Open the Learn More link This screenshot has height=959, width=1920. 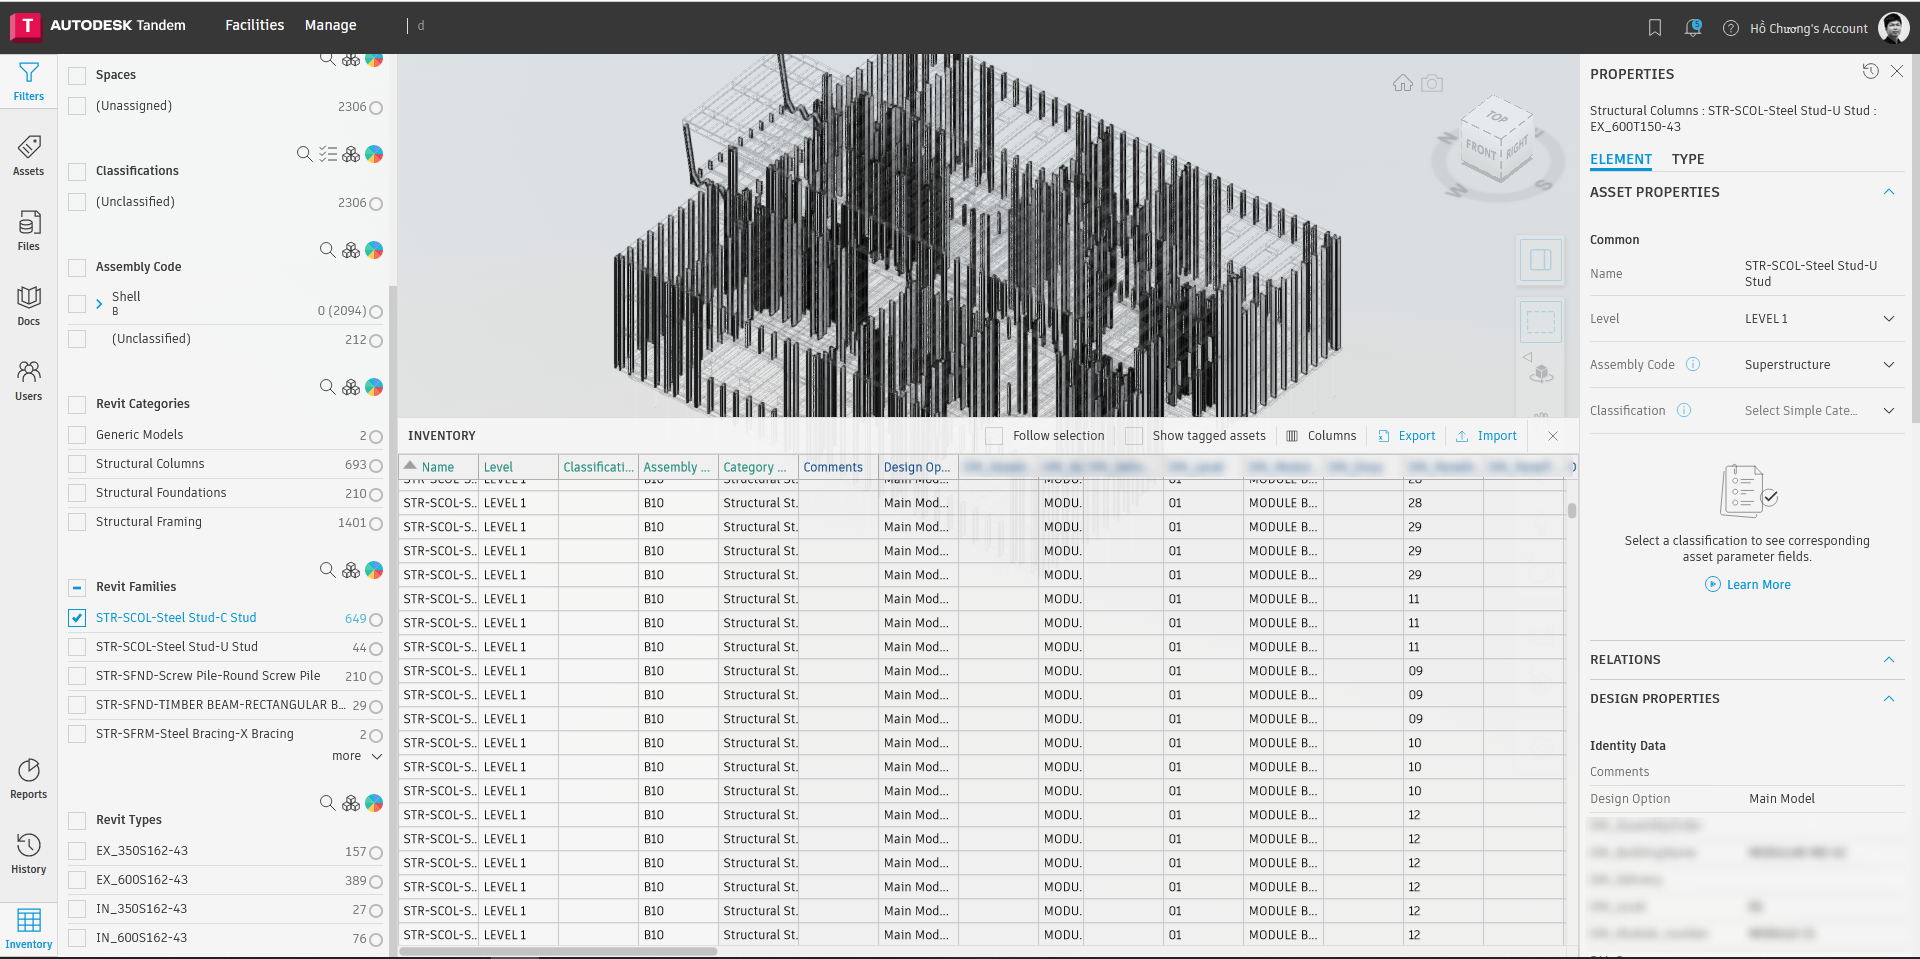pyautogui.click(x=1757, y=585)
